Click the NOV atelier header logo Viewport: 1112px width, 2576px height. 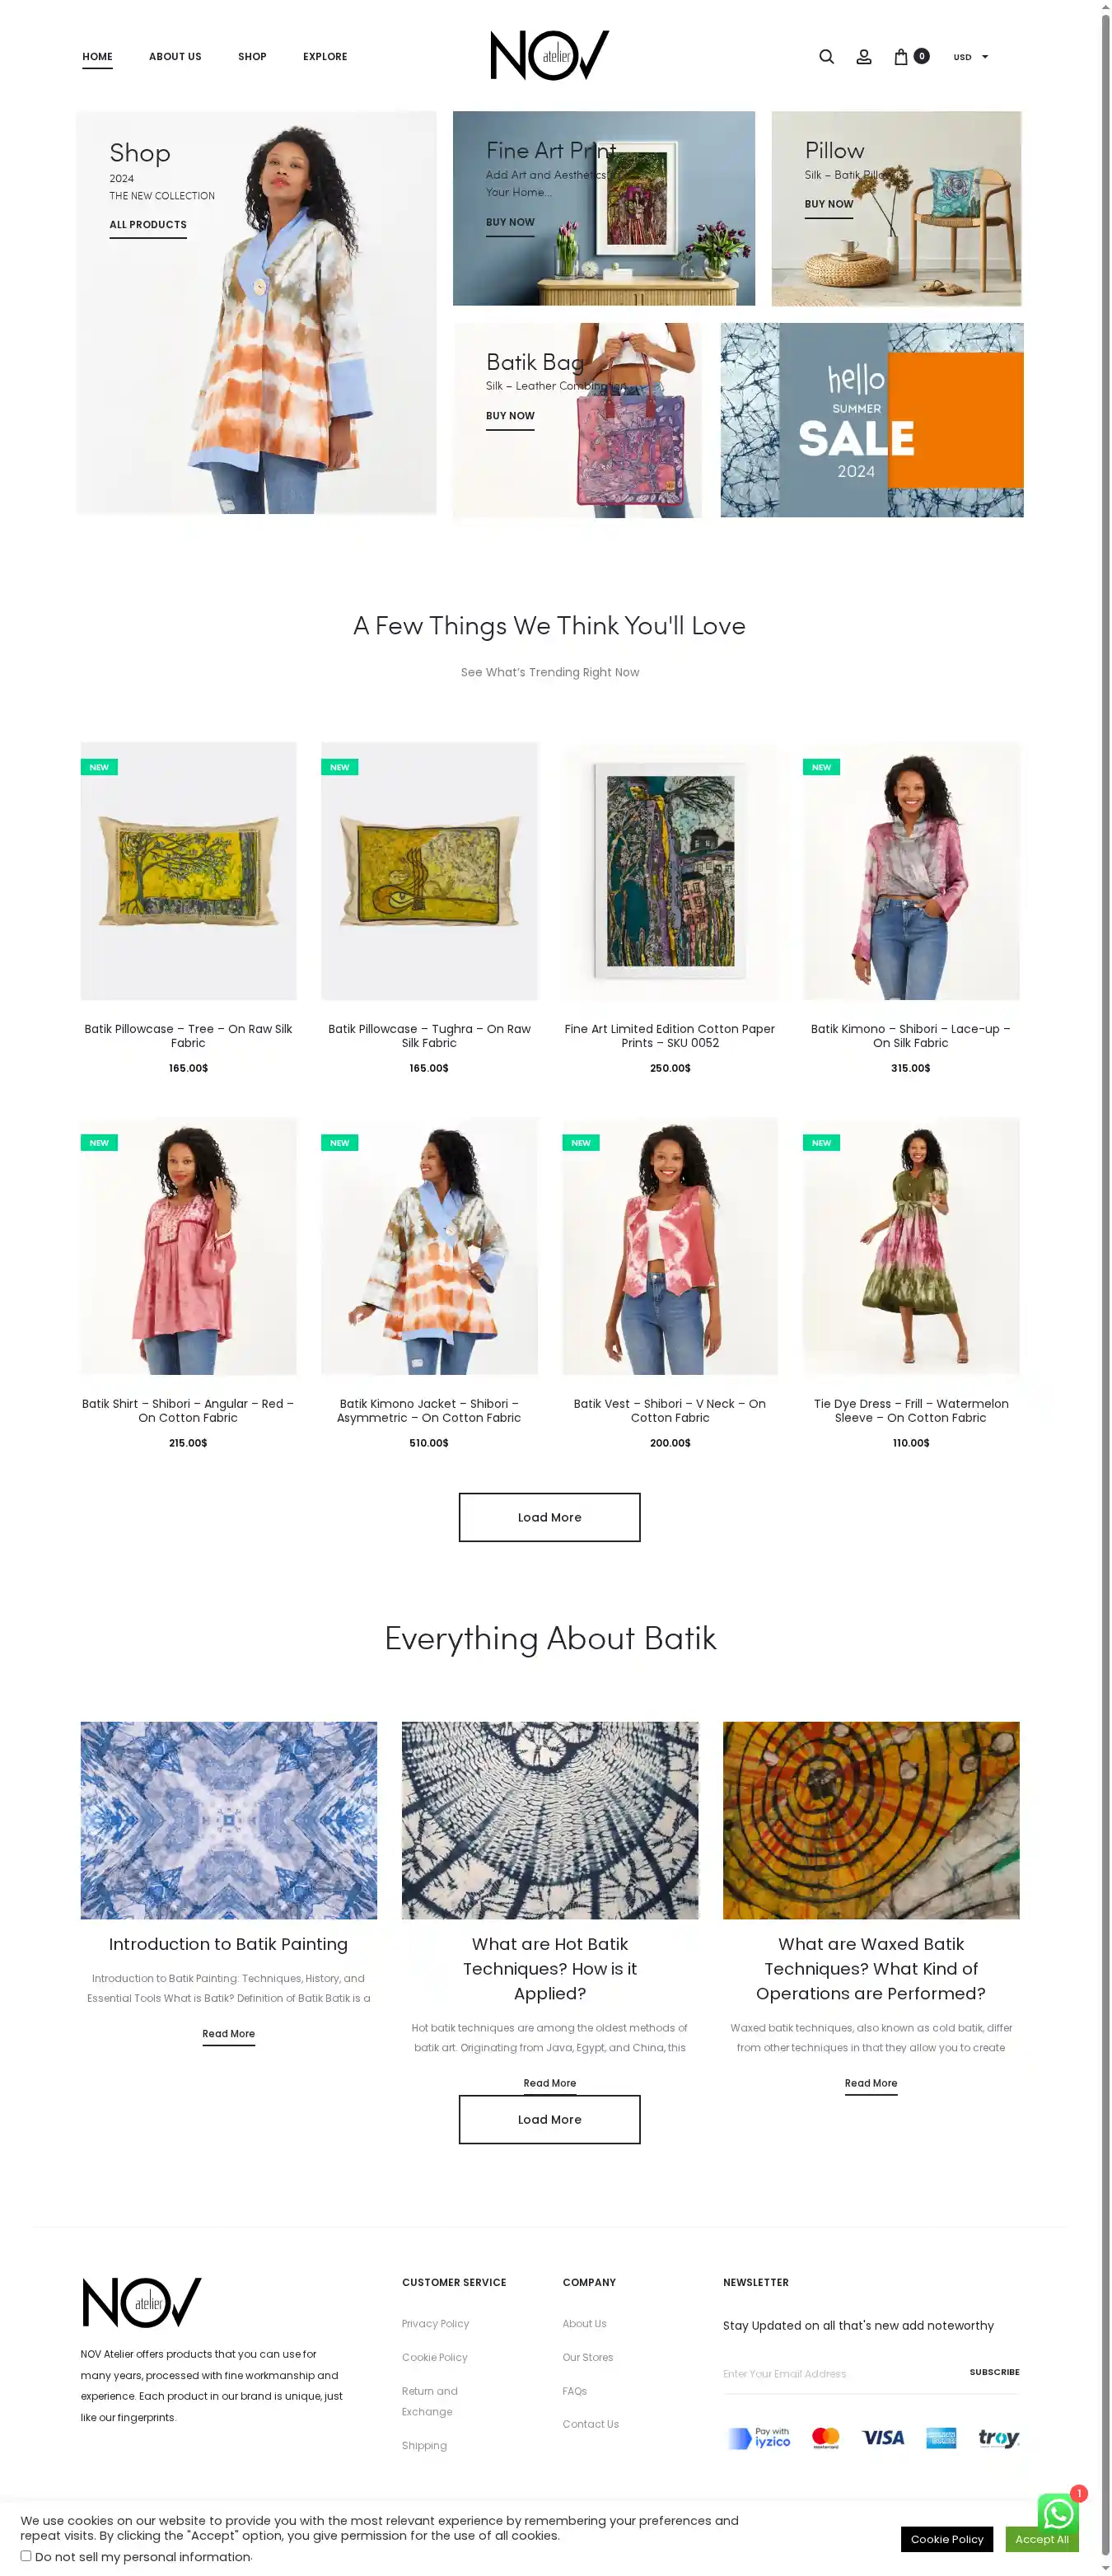tap(549, 55)
